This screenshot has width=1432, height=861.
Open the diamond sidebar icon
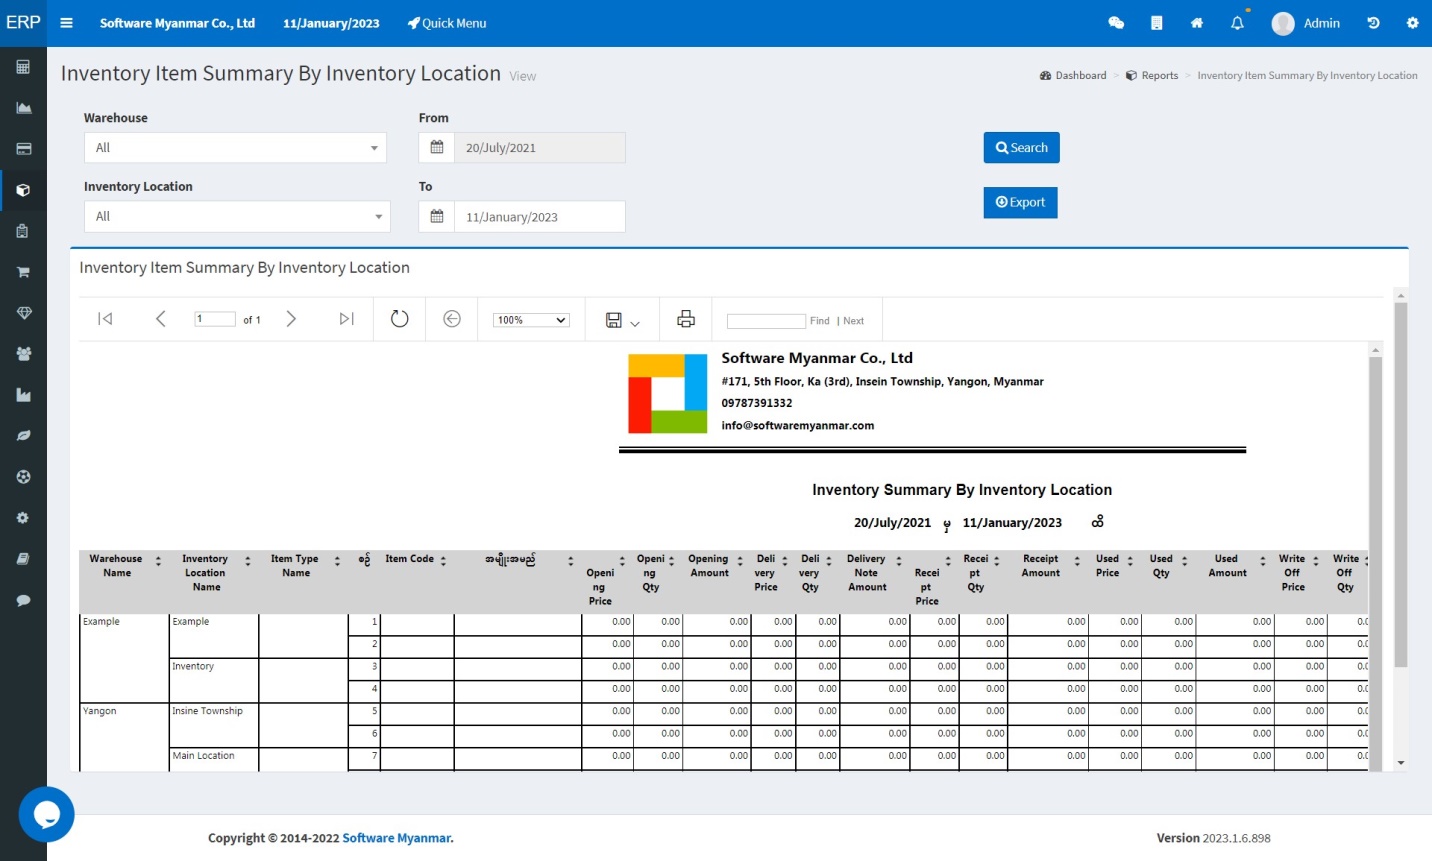[23, 313]
